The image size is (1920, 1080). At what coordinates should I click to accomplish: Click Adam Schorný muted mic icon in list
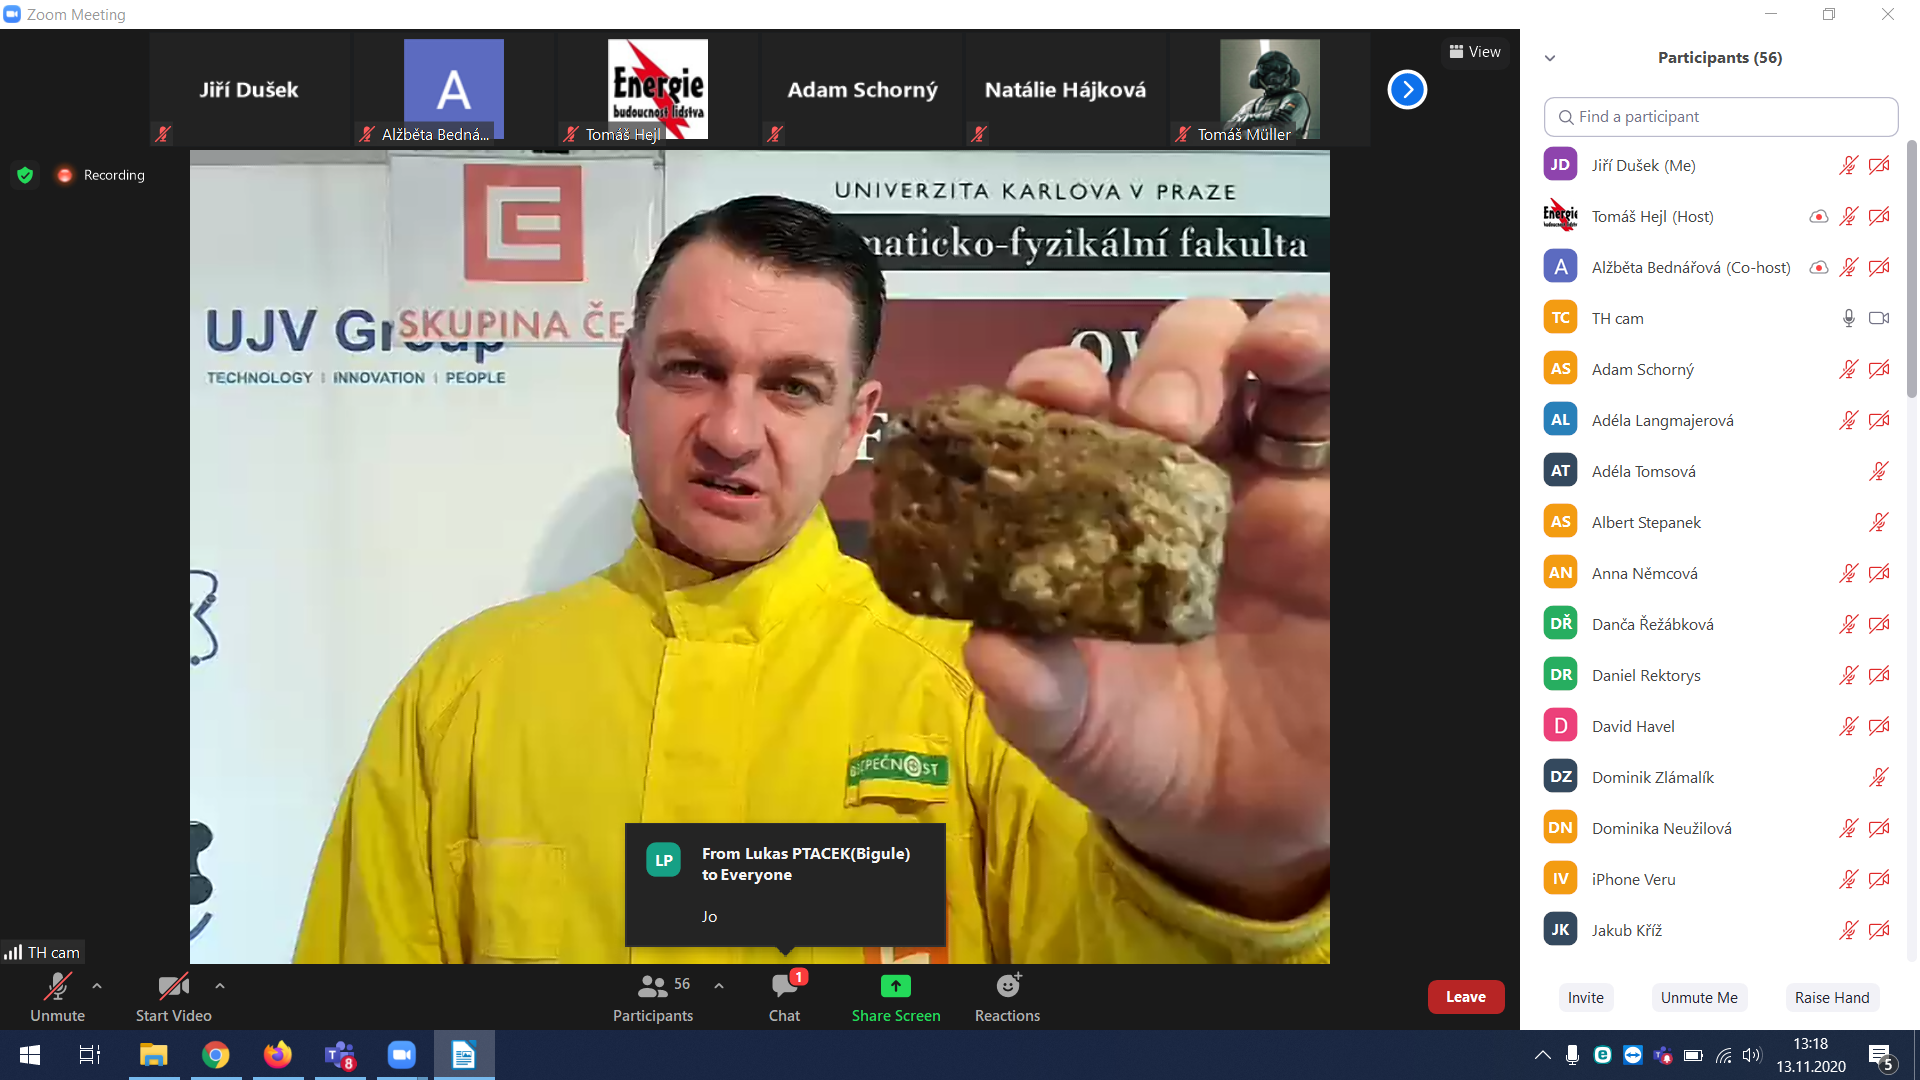click(1848, 370)
